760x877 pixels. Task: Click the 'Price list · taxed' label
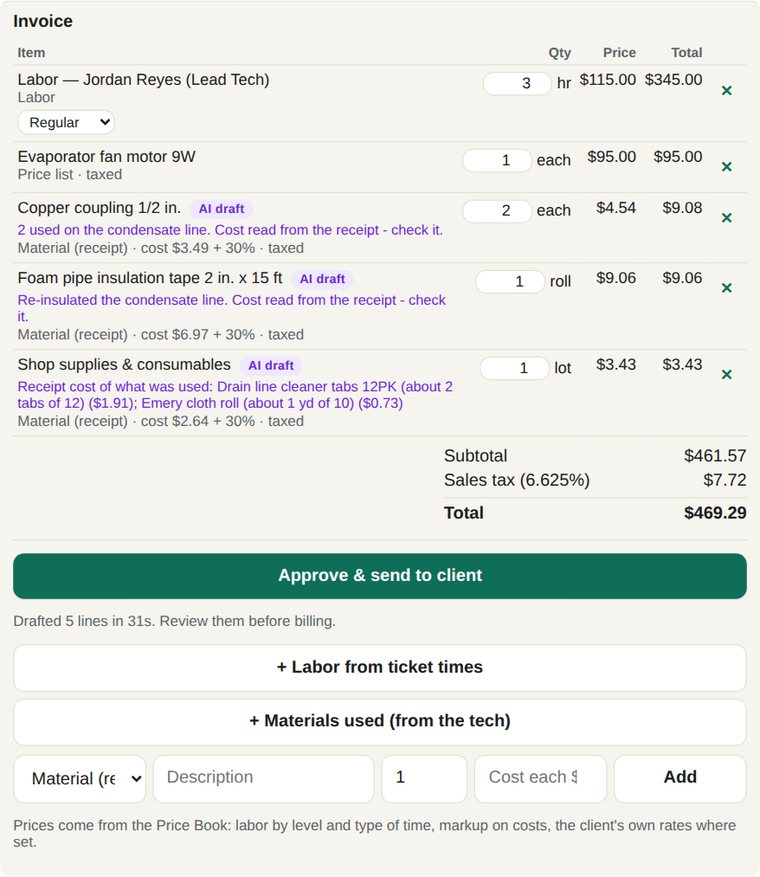coord(70,175)
